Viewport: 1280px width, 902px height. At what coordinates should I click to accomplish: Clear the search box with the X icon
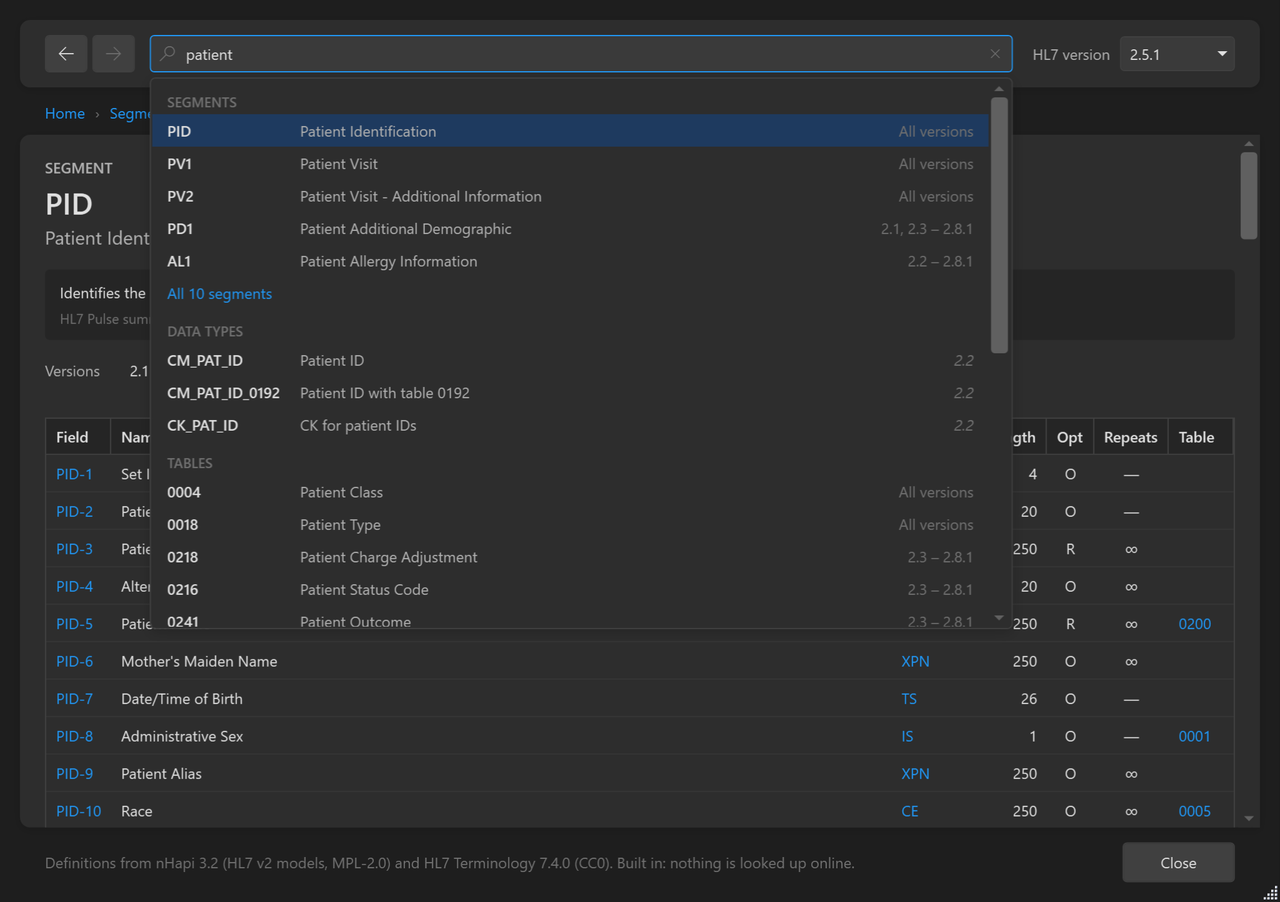click(x=995, y=54)
